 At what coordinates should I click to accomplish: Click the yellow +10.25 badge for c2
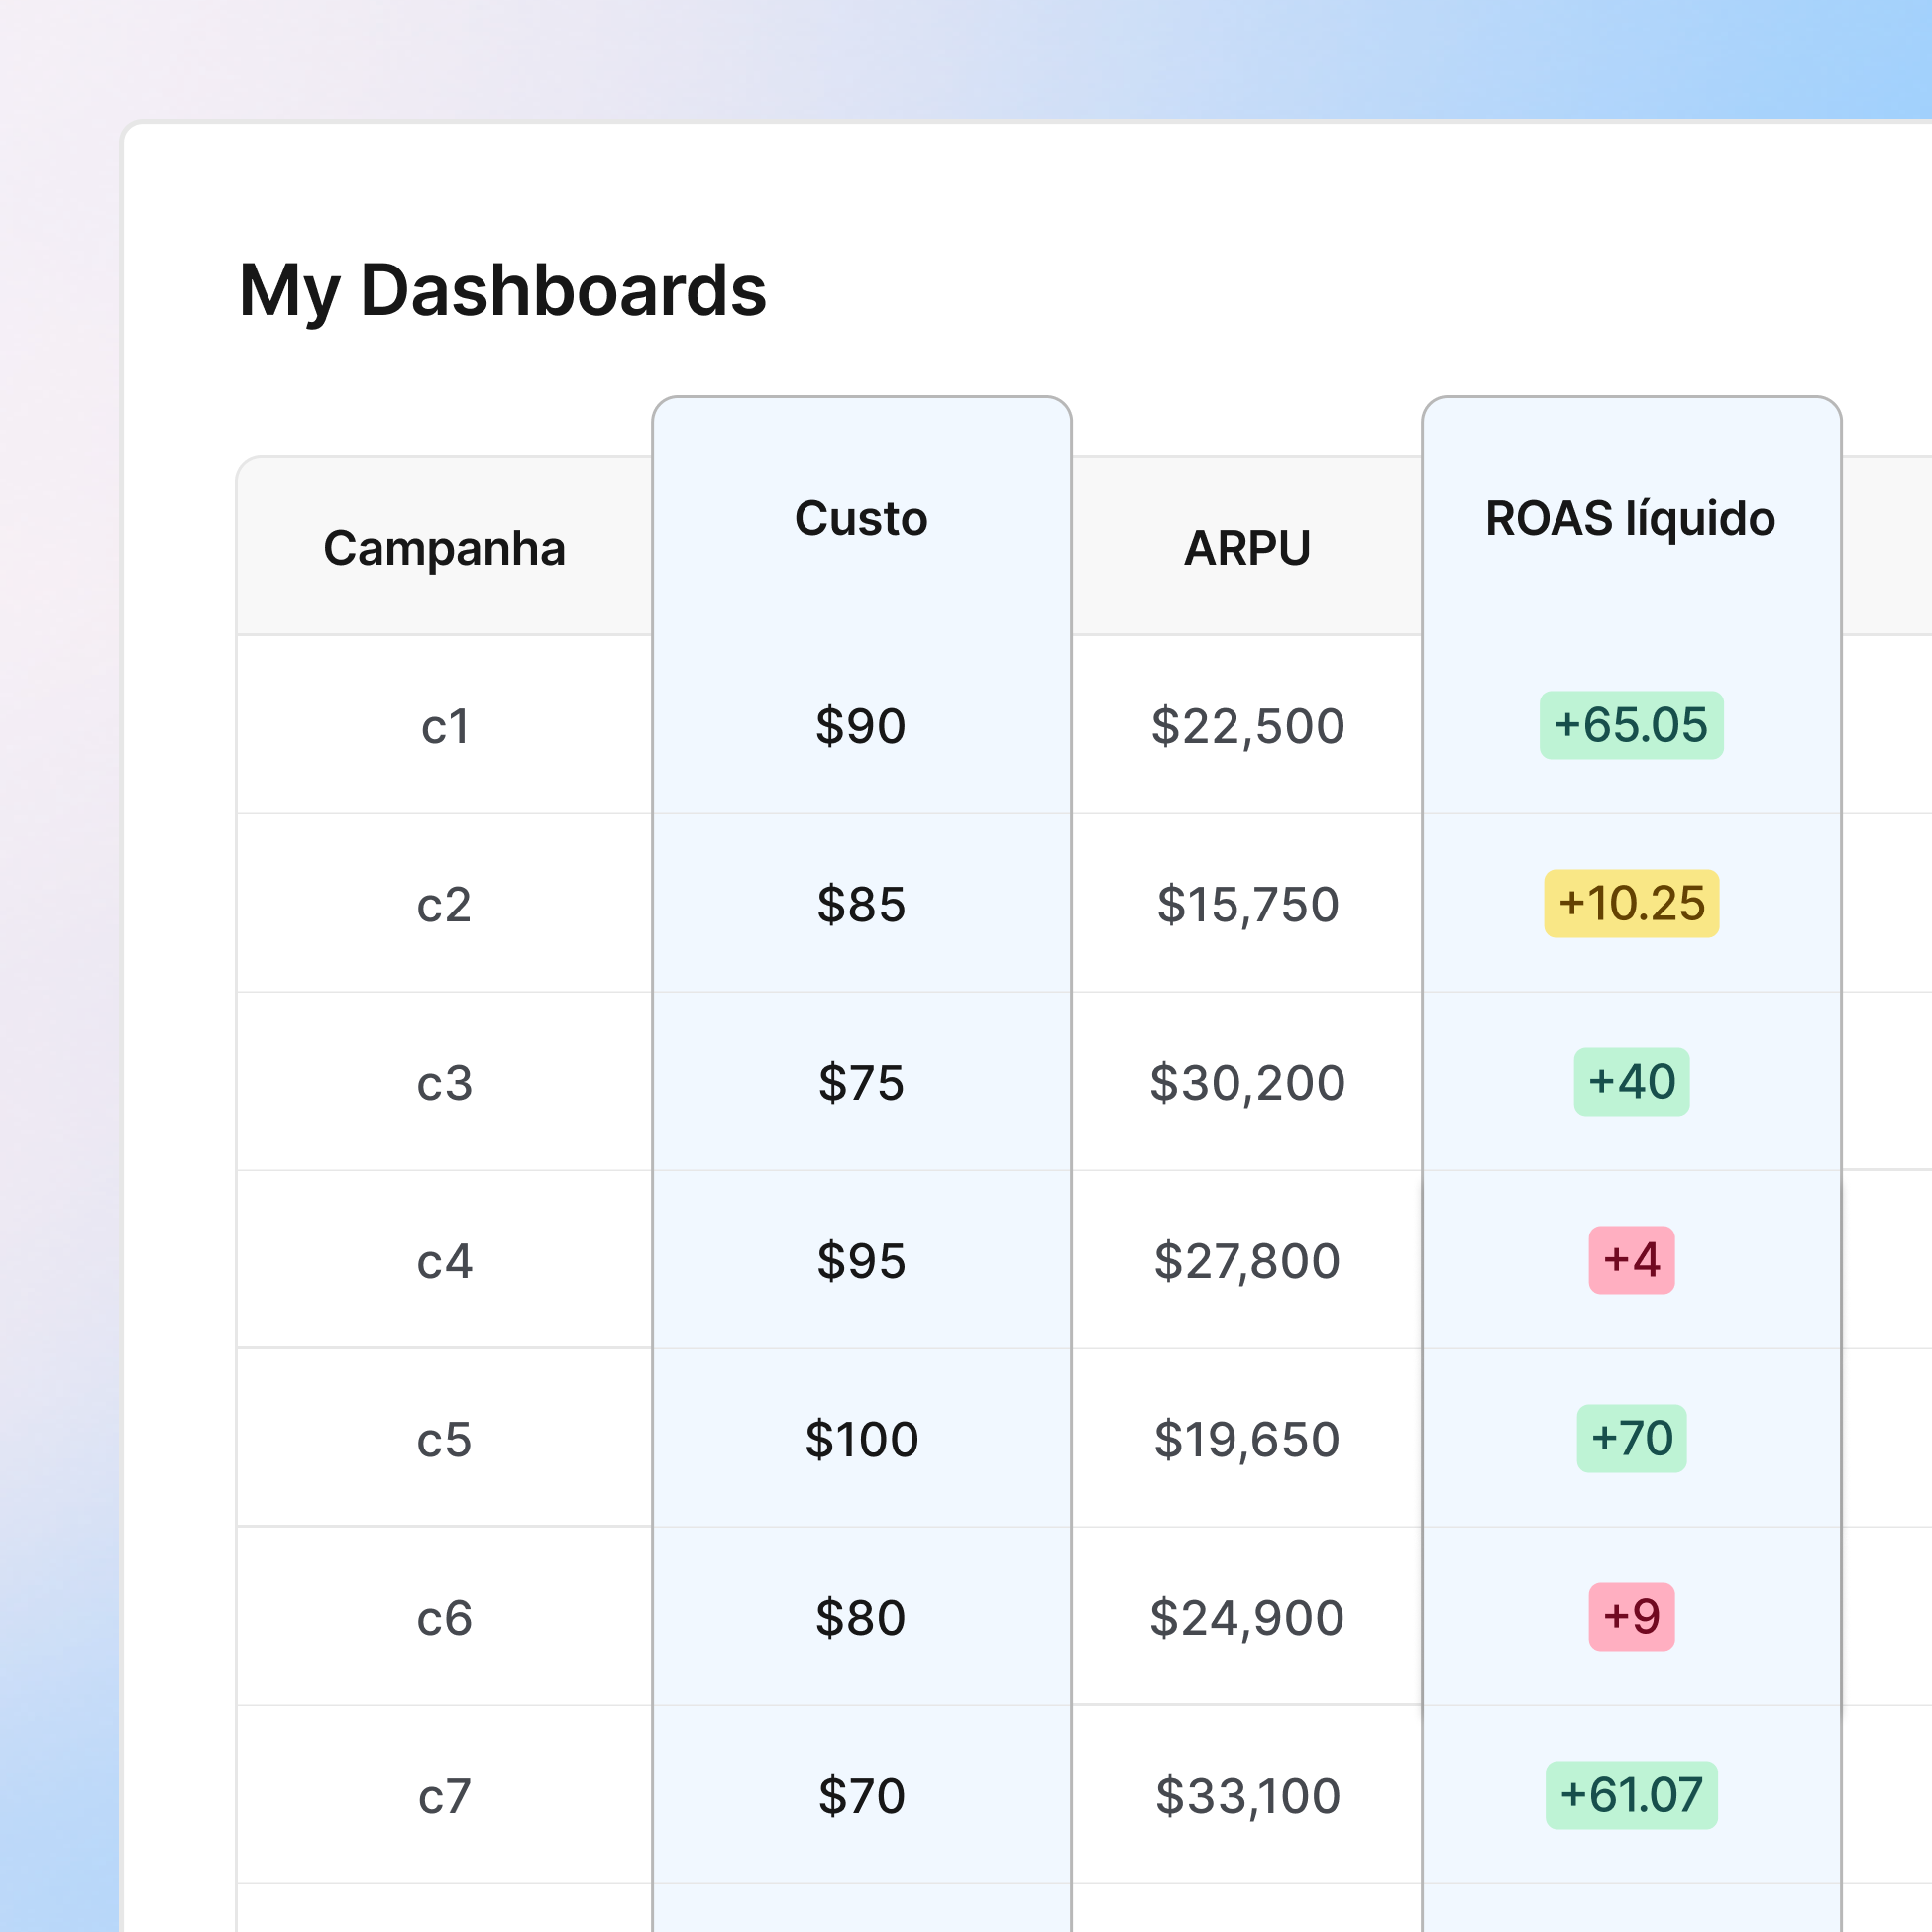[x=1630, y=904]
